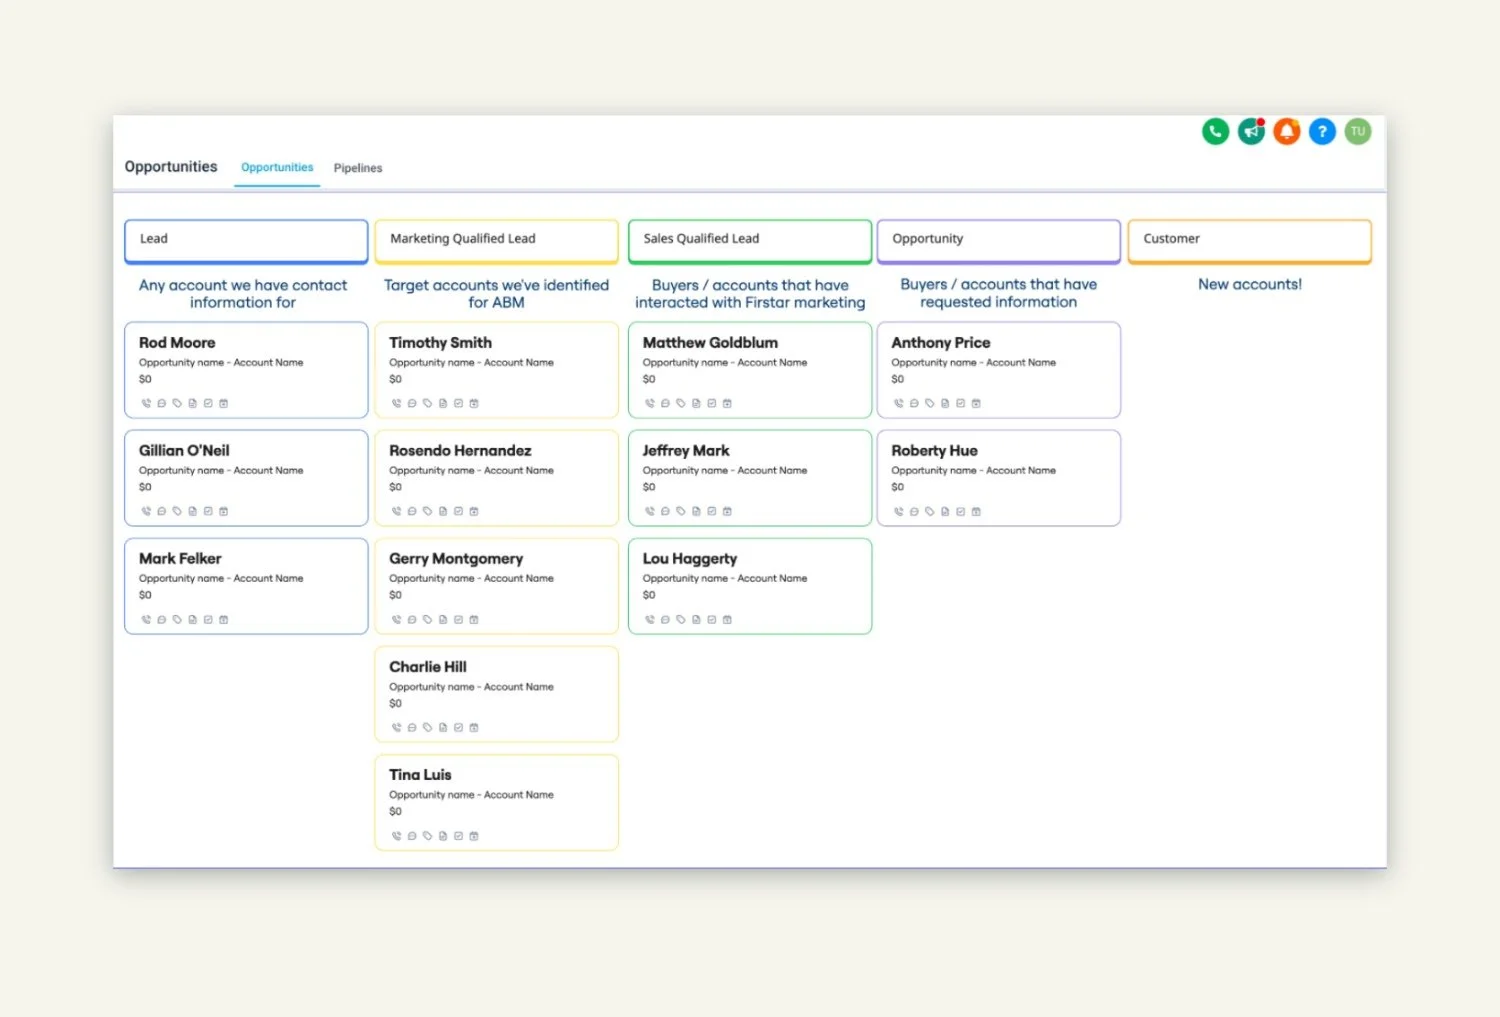Open the Gerry Montgomery opportunity name
Viewport: 1500px width, 1017px height.
pyautogui.click(x=456, y=558)
